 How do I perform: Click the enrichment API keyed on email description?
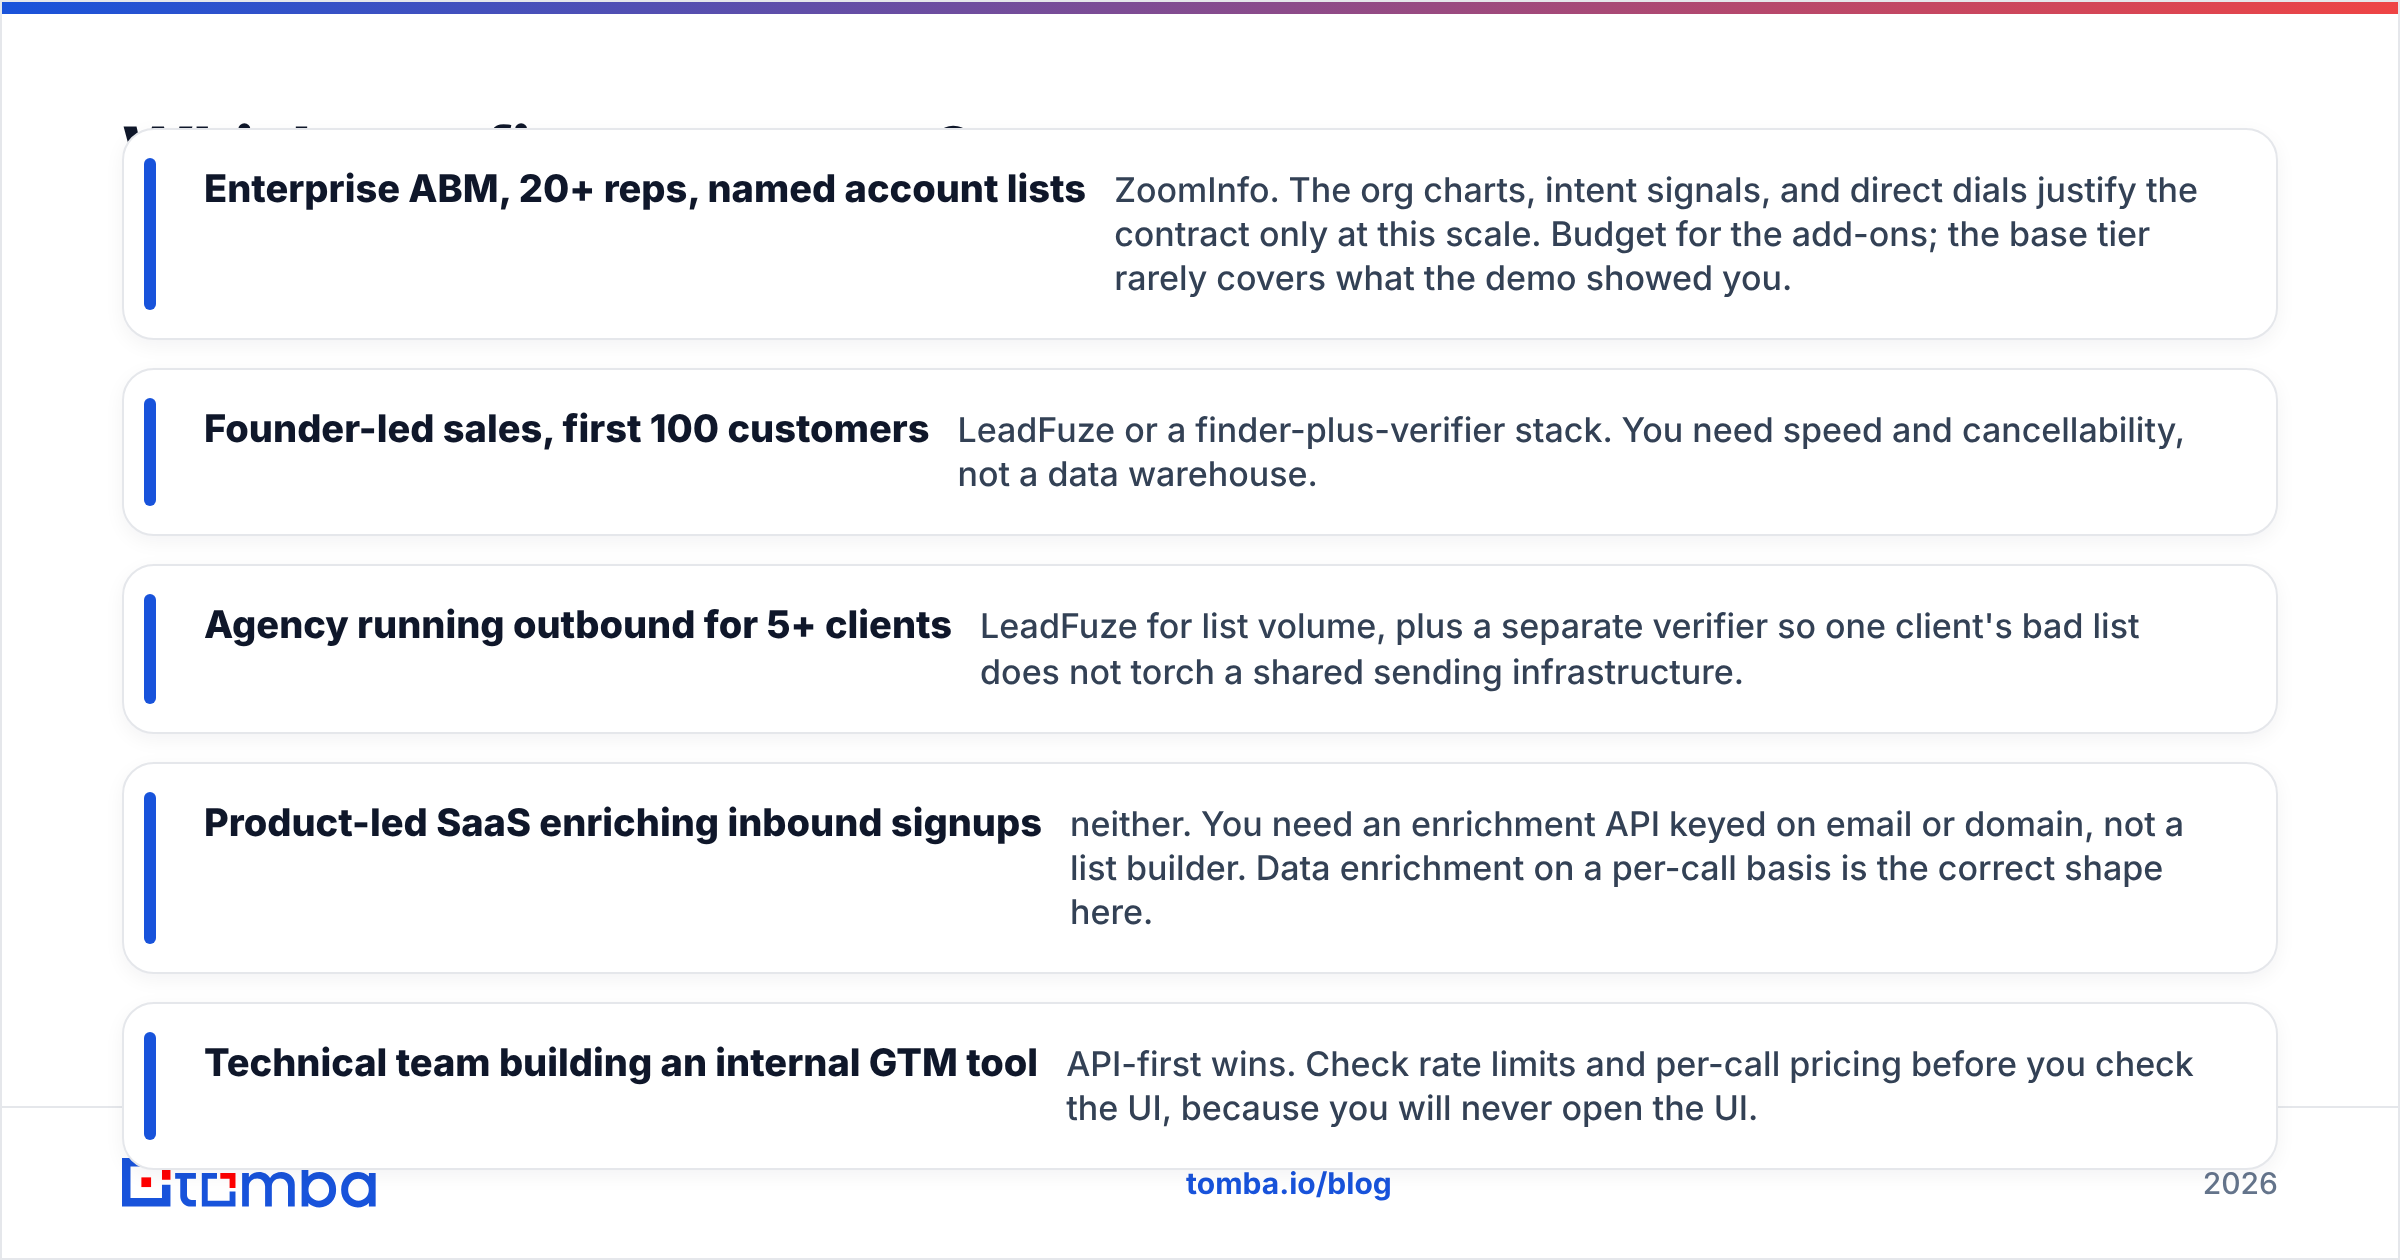click(x=1627, y=868)
